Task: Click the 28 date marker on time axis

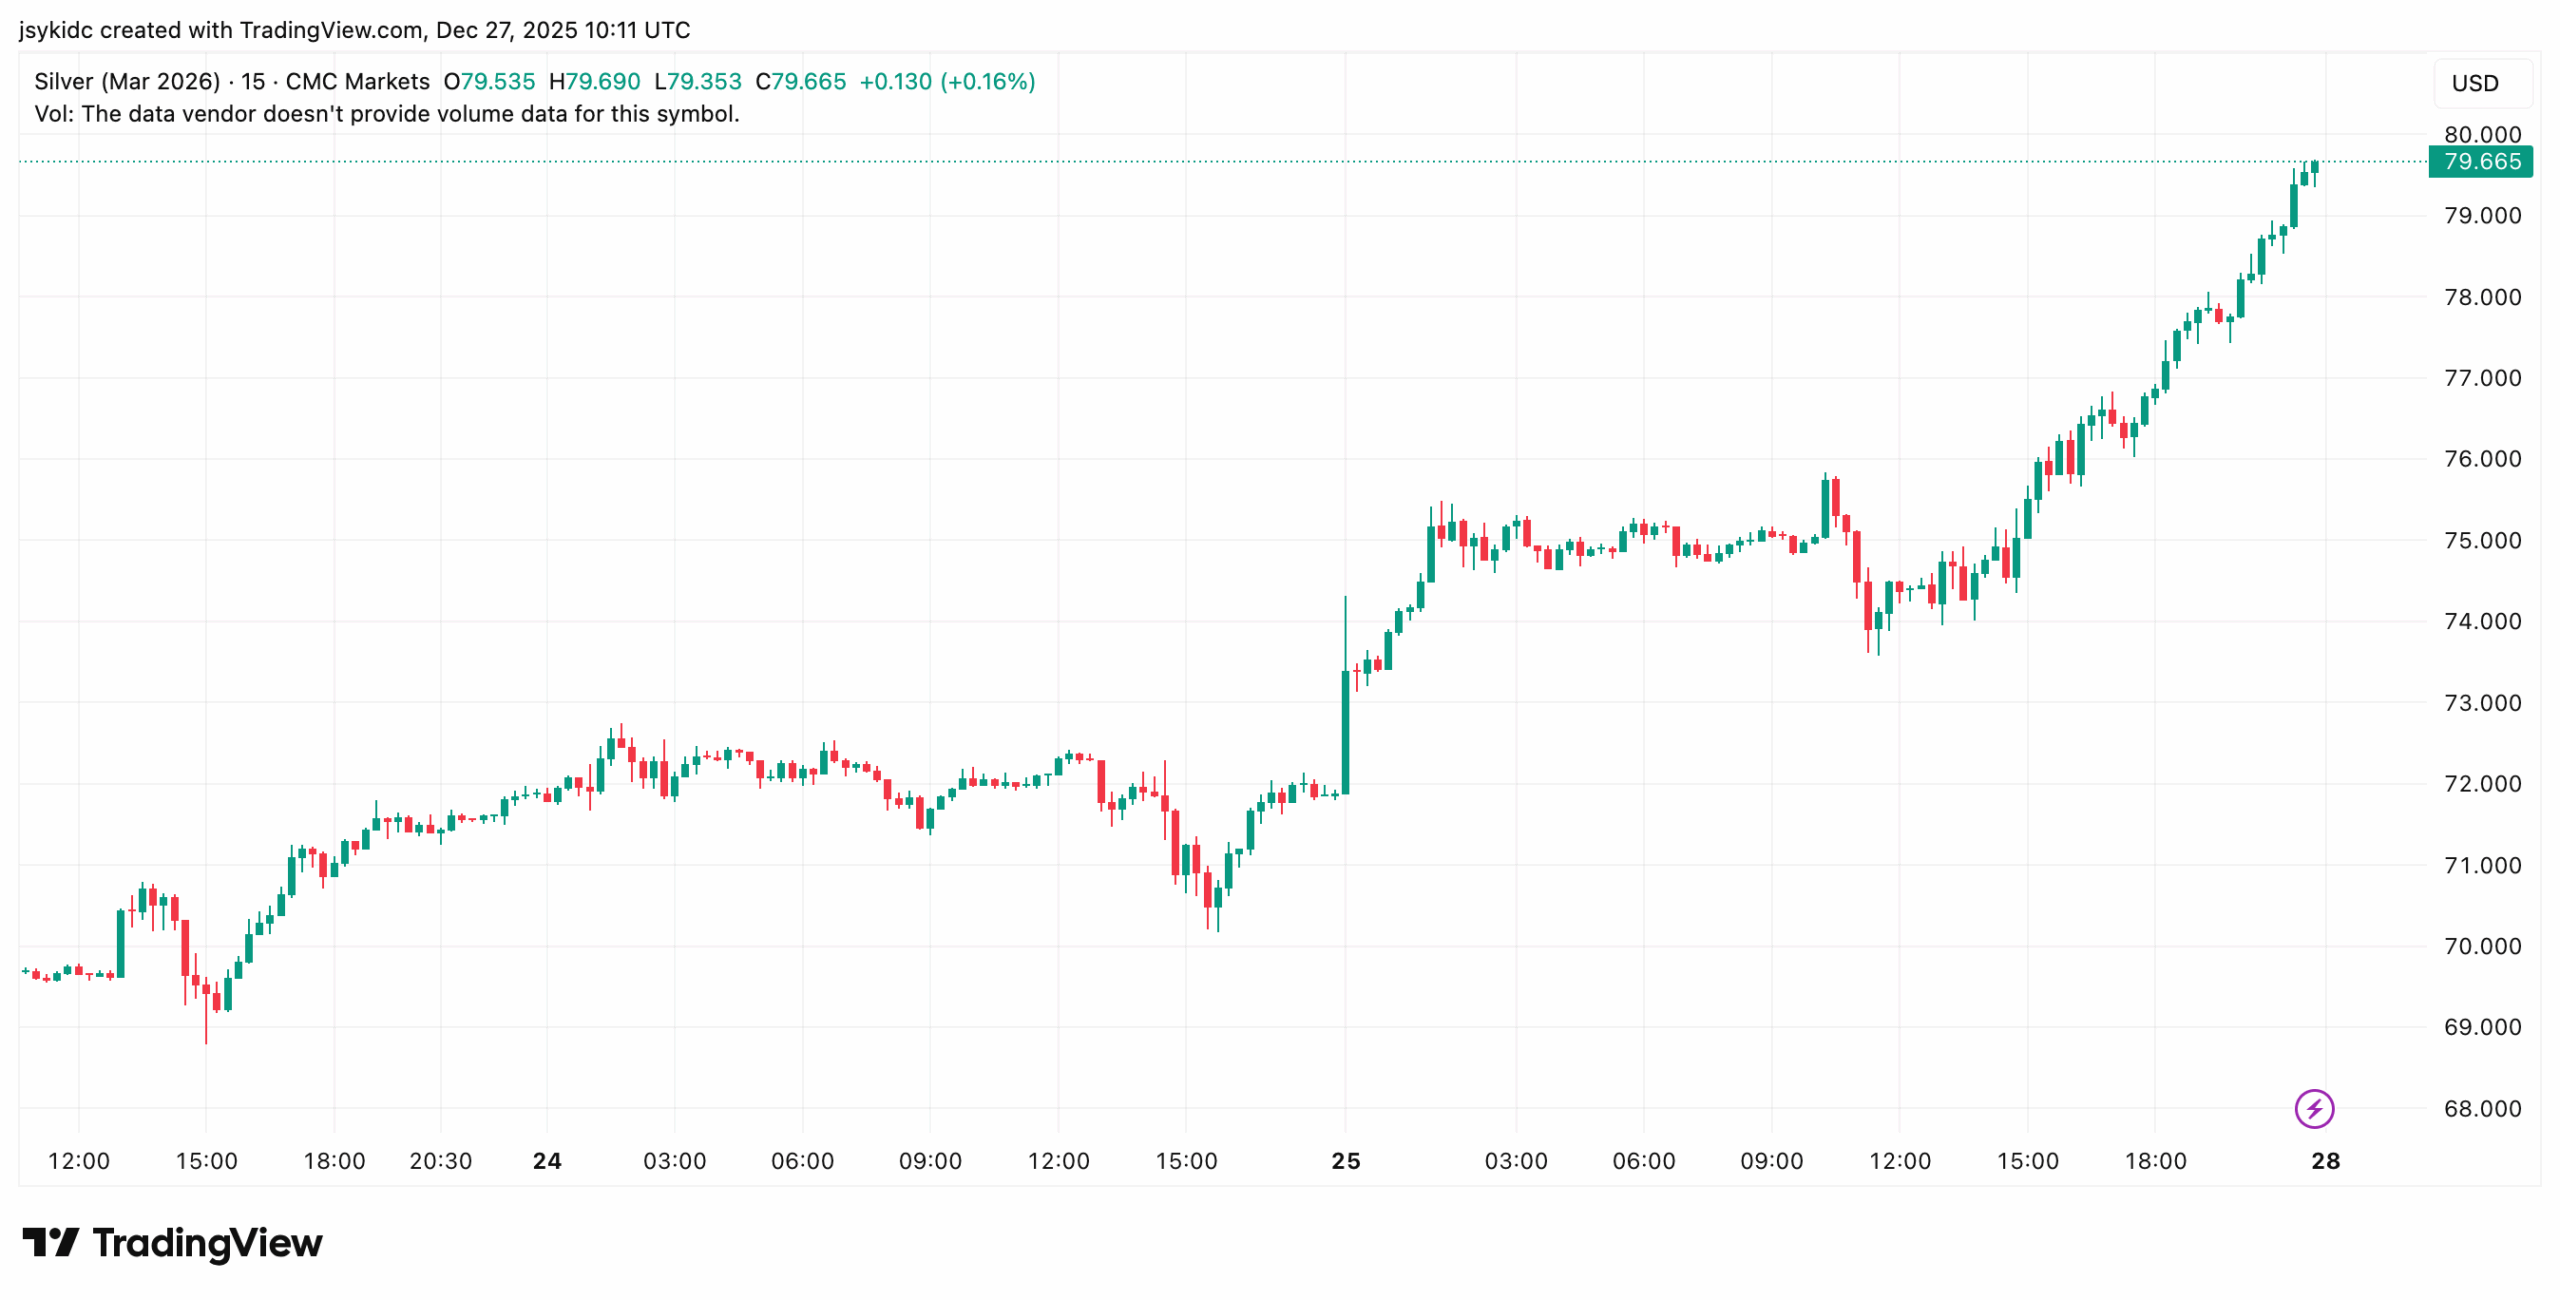Action: [2325, 1161]
